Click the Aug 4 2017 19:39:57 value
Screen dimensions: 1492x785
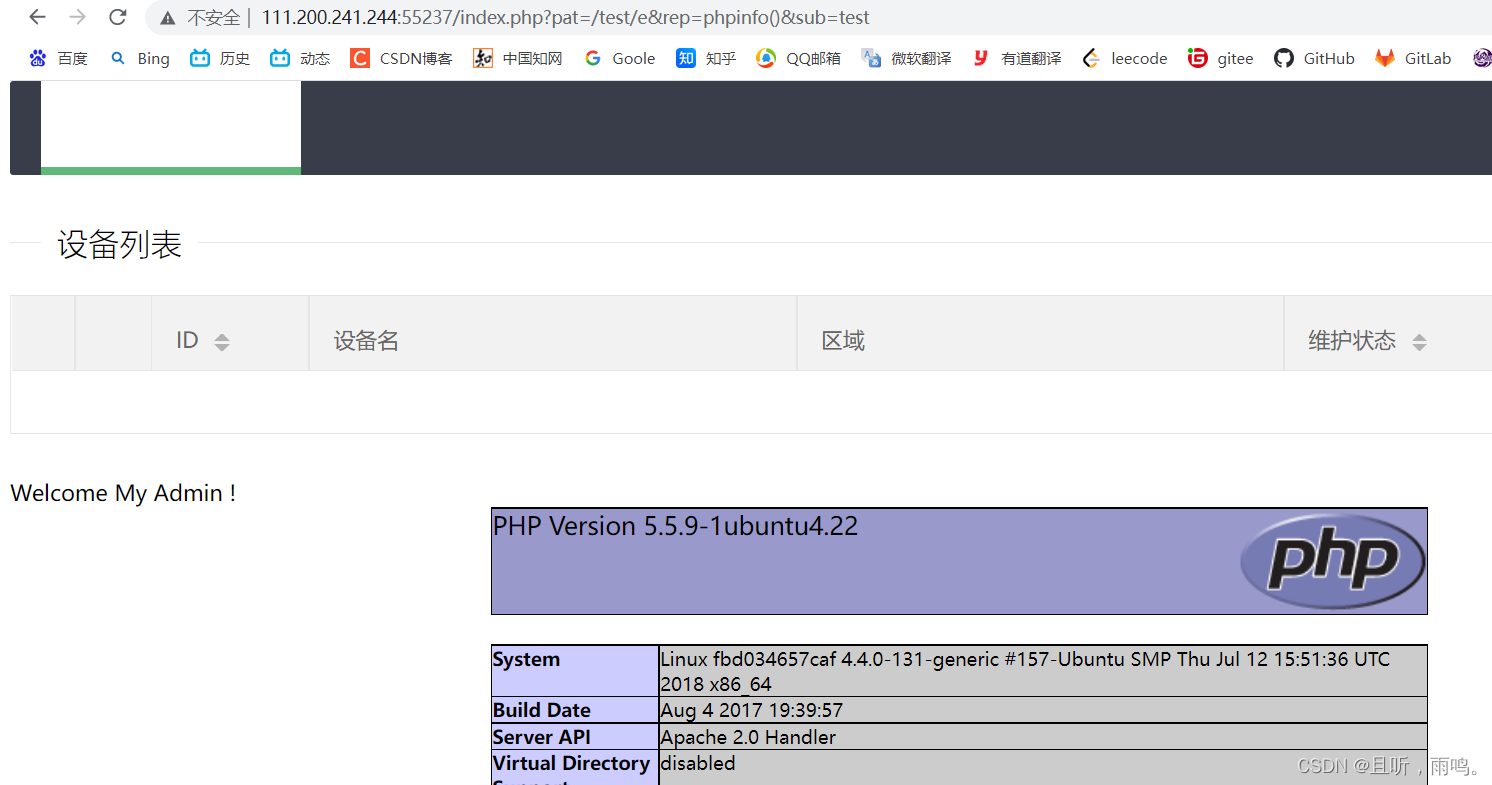coord(752,710)
